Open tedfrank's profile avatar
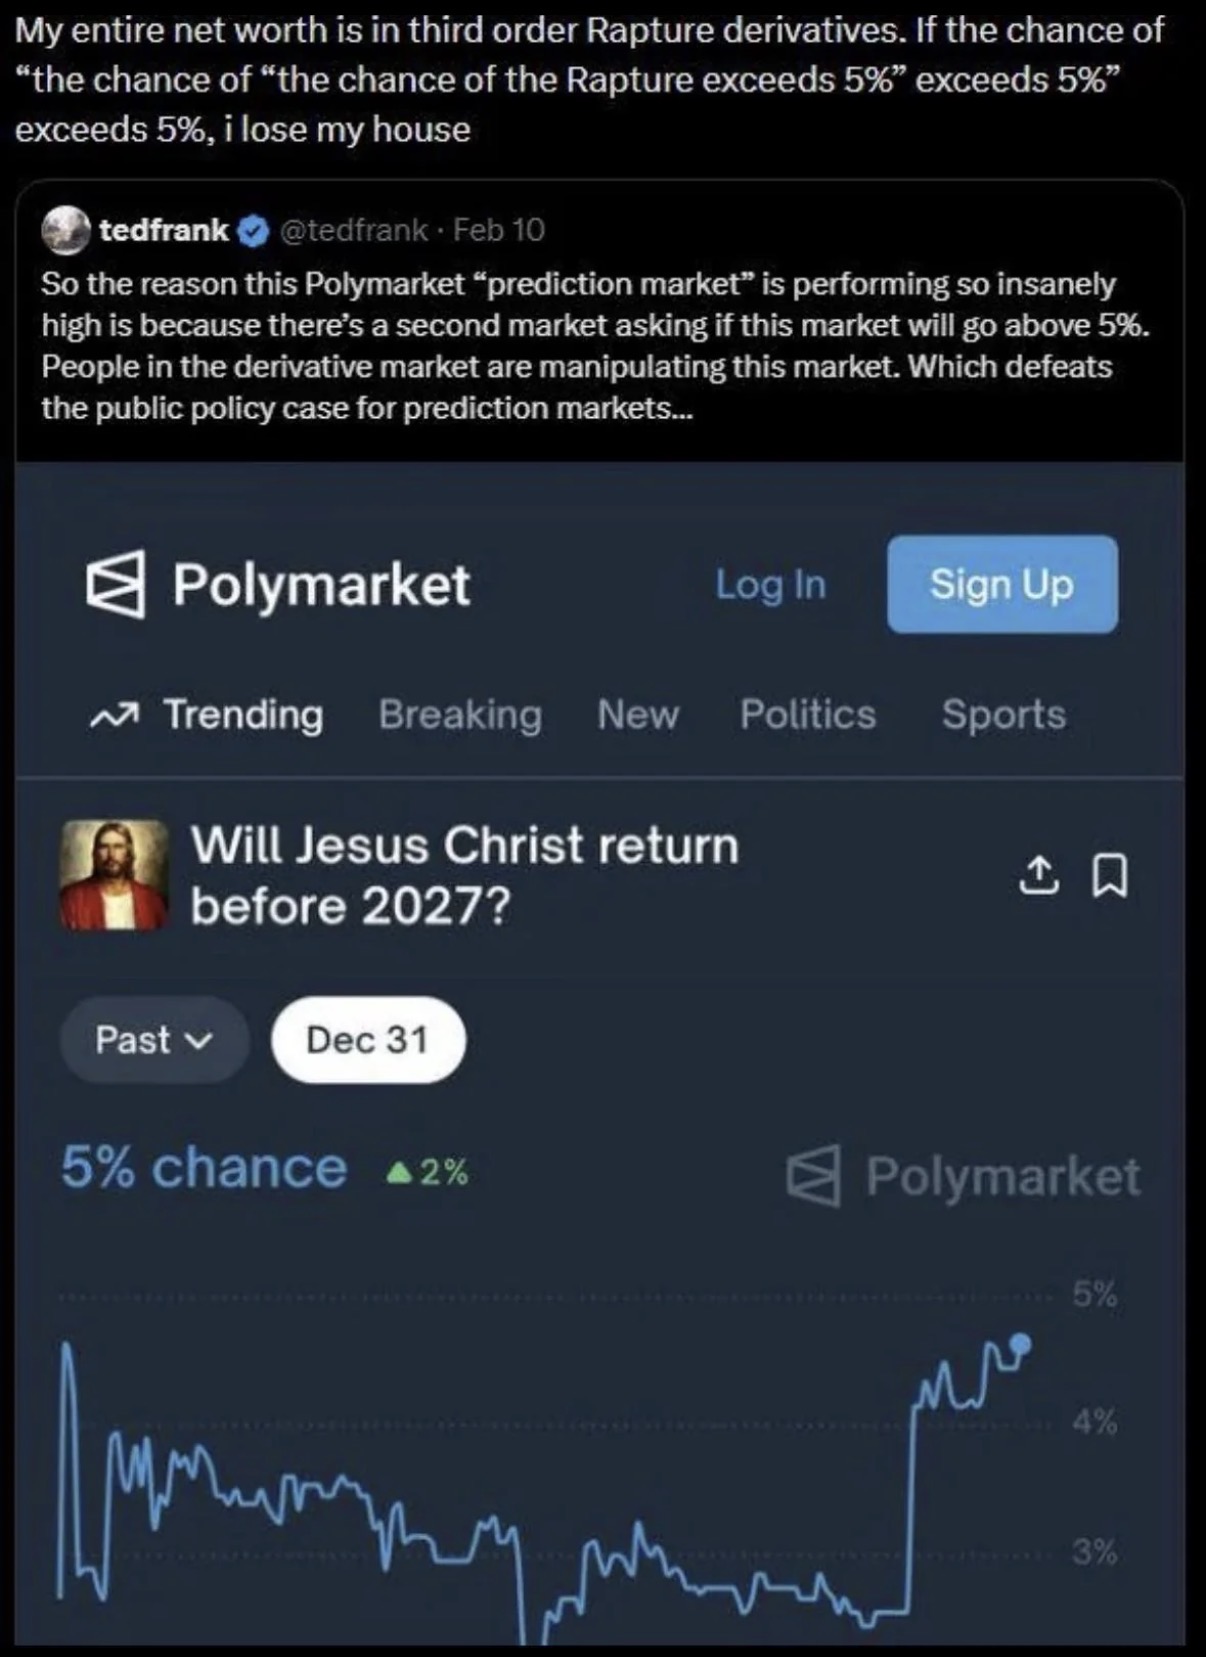Viewport: 1206px width, 1657px height. pos(66,231)
